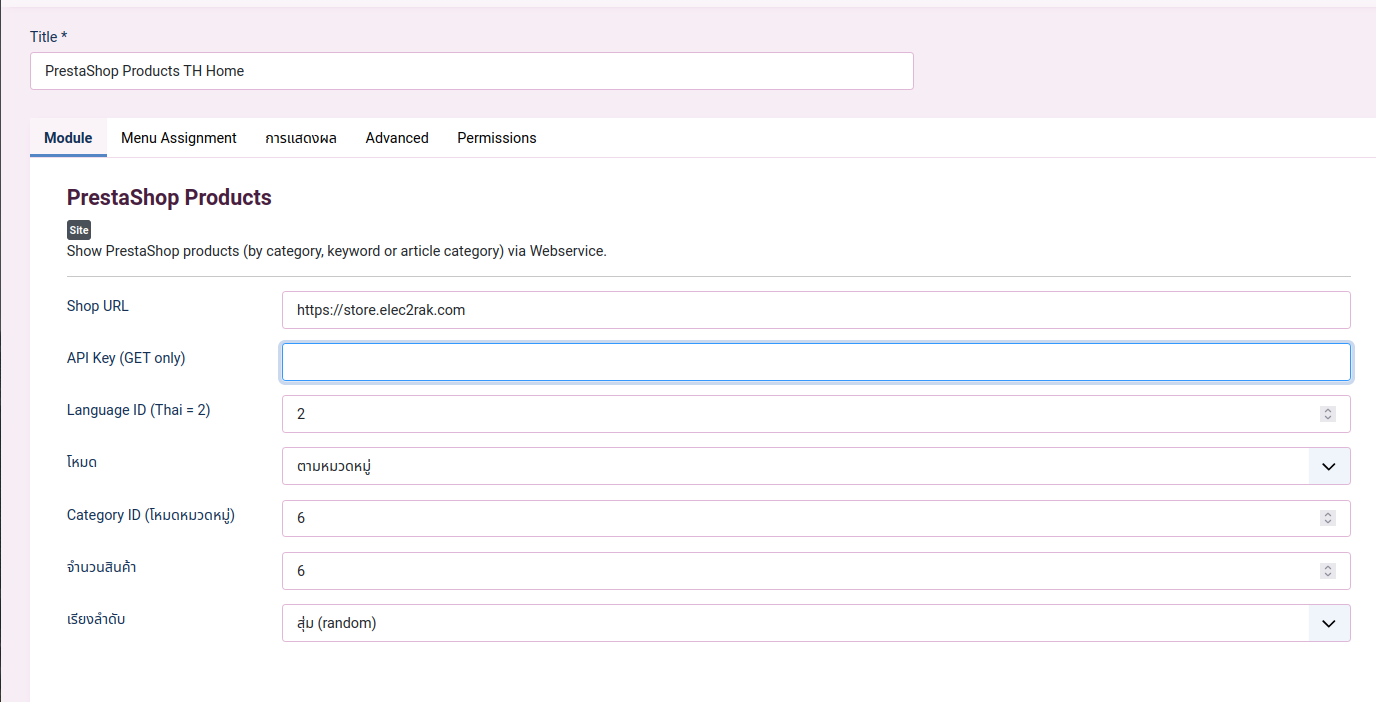Select the PrestaShop Products heading
The width and height of the screenshot is (1376, 702).
[x=169, y=198]
